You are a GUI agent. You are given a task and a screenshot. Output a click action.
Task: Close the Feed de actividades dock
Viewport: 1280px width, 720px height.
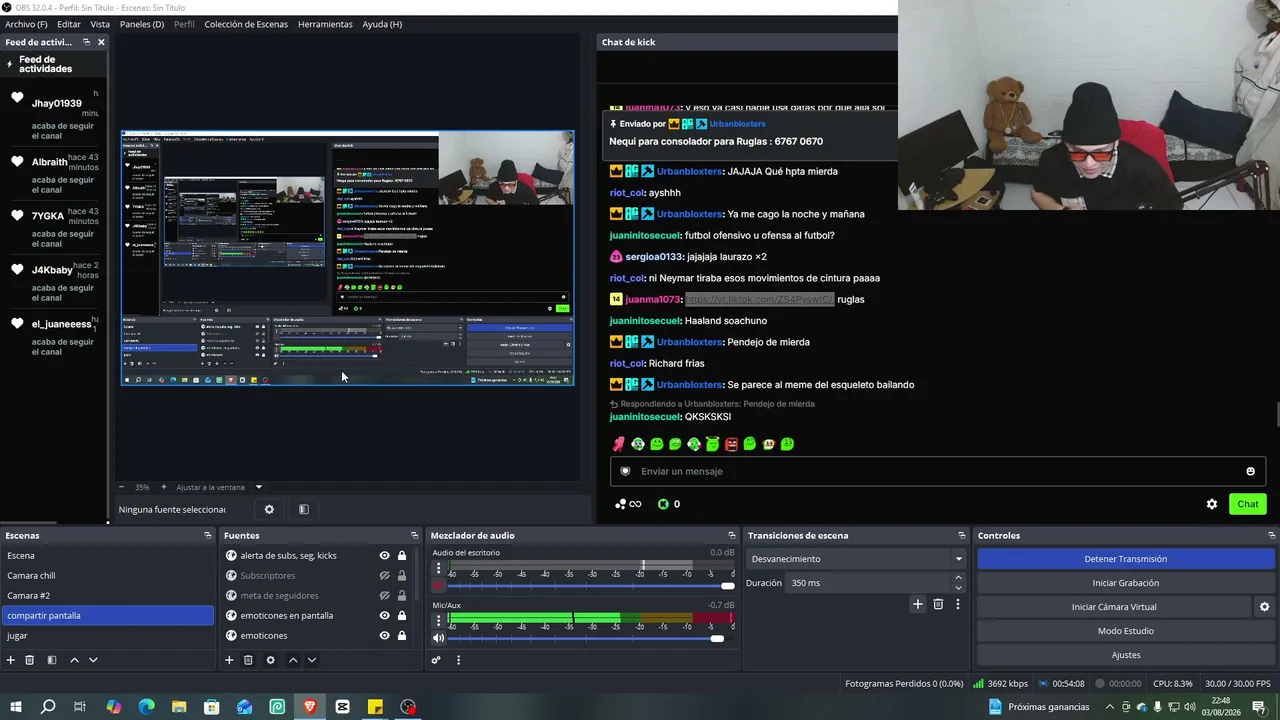pos(101,42)
